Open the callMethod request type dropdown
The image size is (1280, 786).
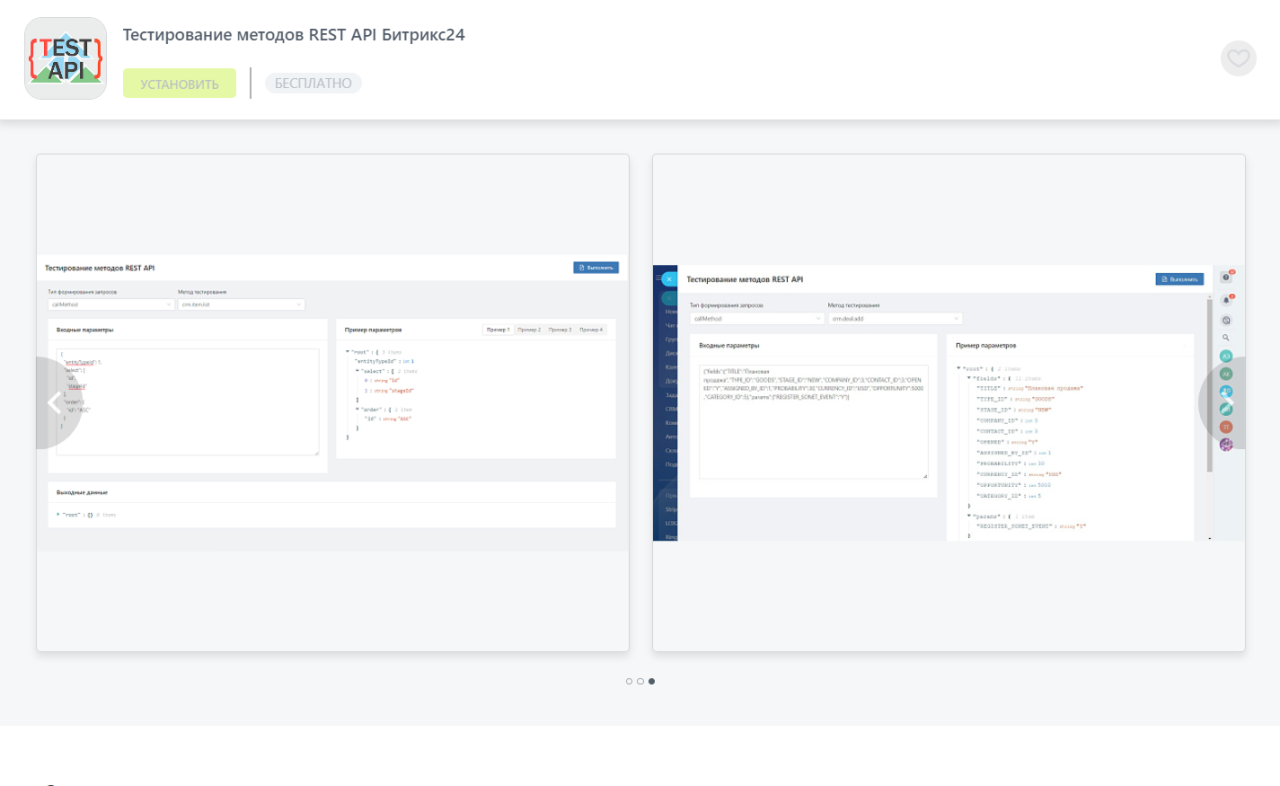[x=110, y=304]
